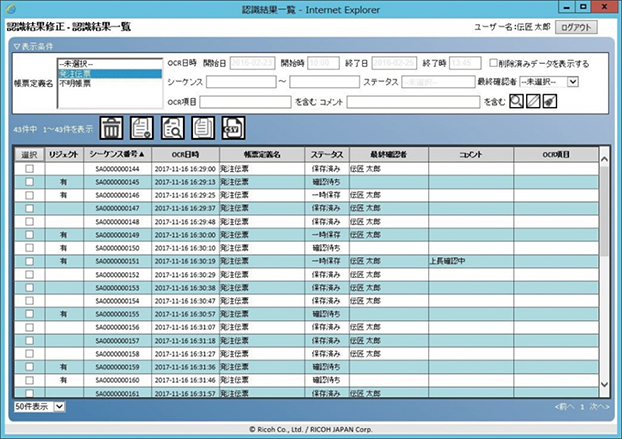Viewport: 622px width, 439px height.
Task: Click the document edit icon beside the trash can
Action: [143, 127]
